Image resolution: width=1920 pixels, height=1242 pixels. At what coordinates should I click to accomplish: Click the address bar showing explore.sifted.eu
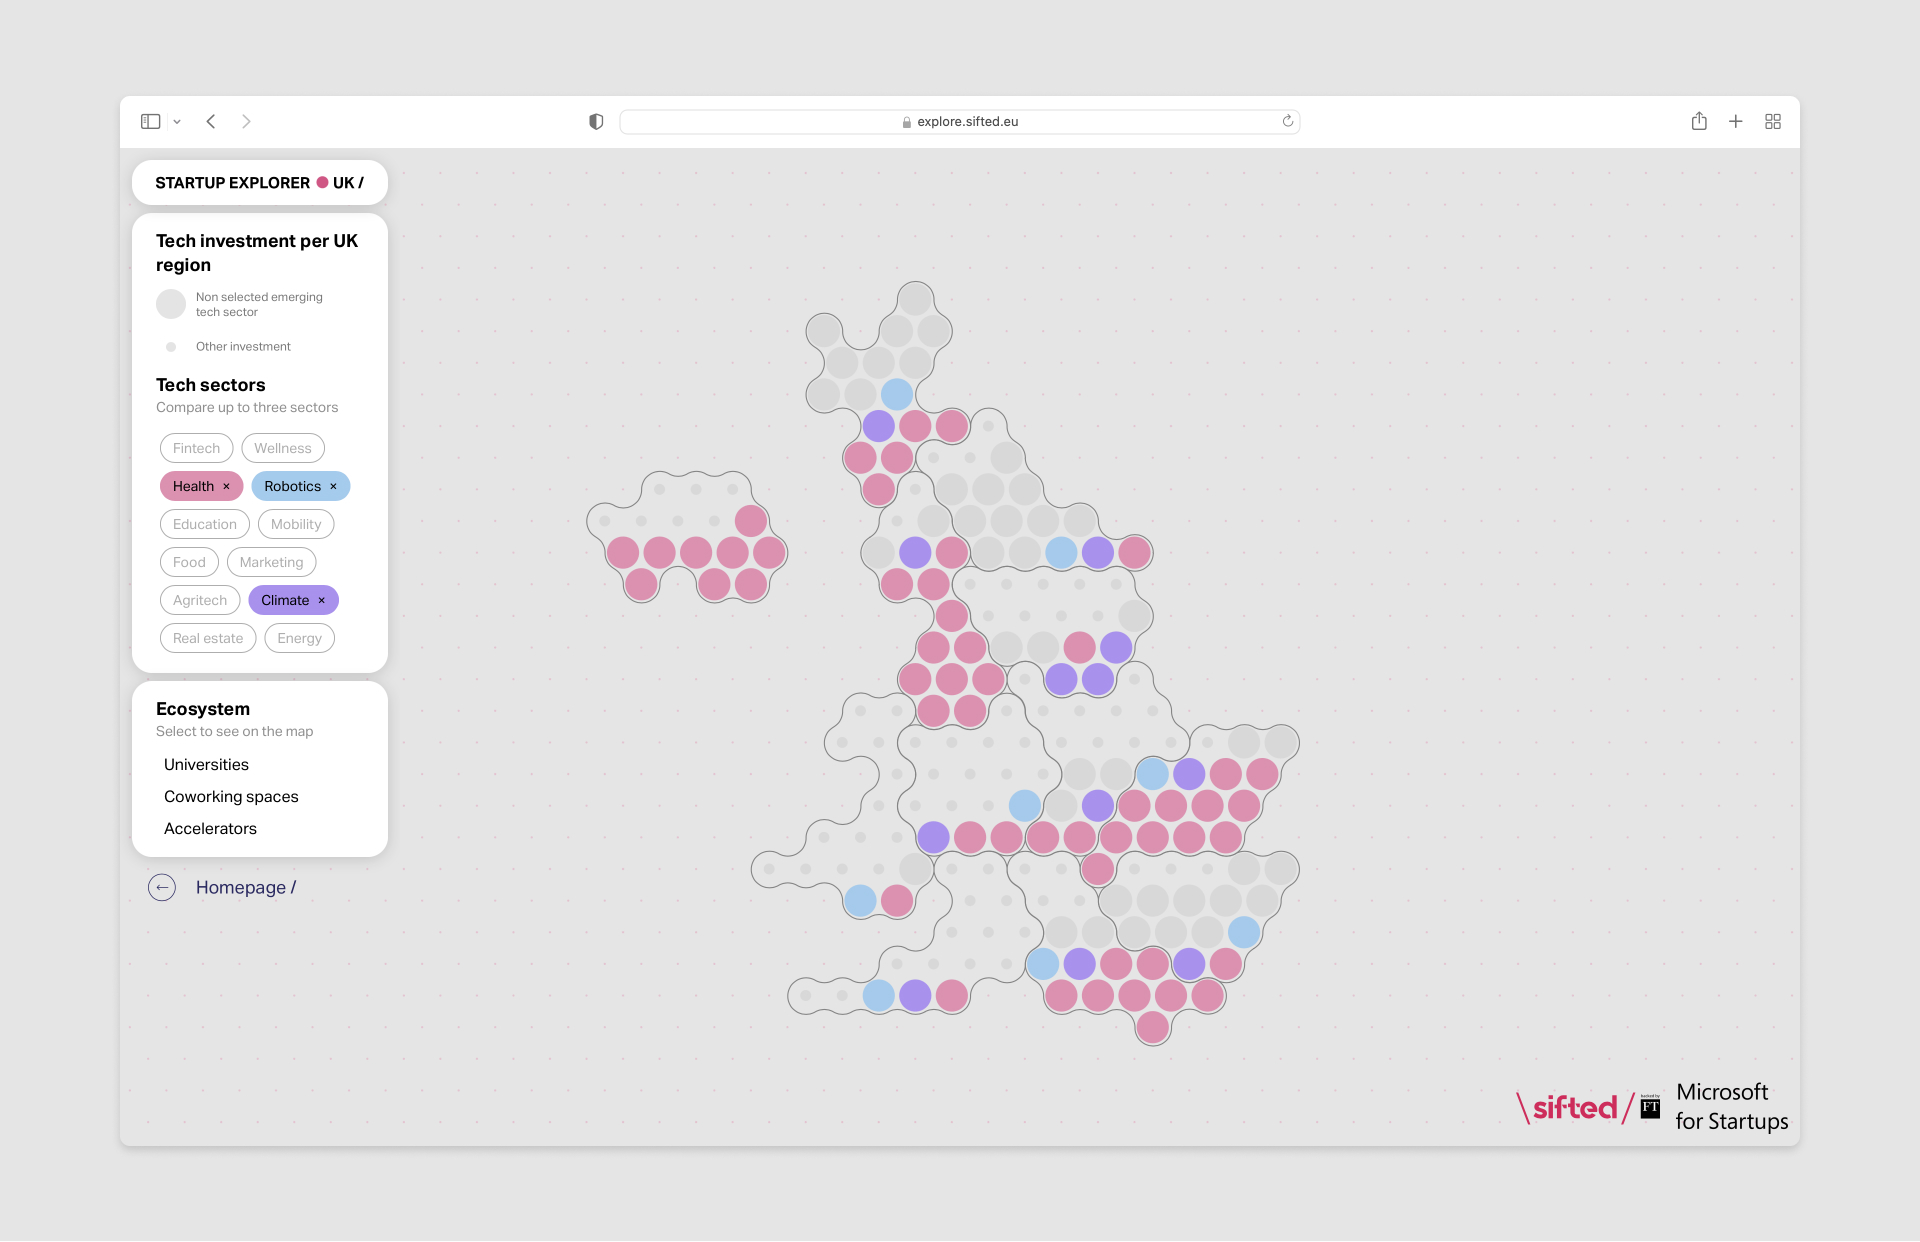pos(960,121)
